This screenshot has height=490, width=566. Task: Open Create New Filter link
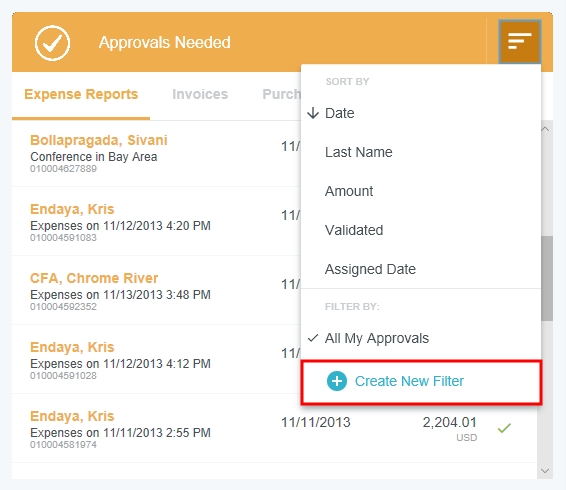point(409,381)
